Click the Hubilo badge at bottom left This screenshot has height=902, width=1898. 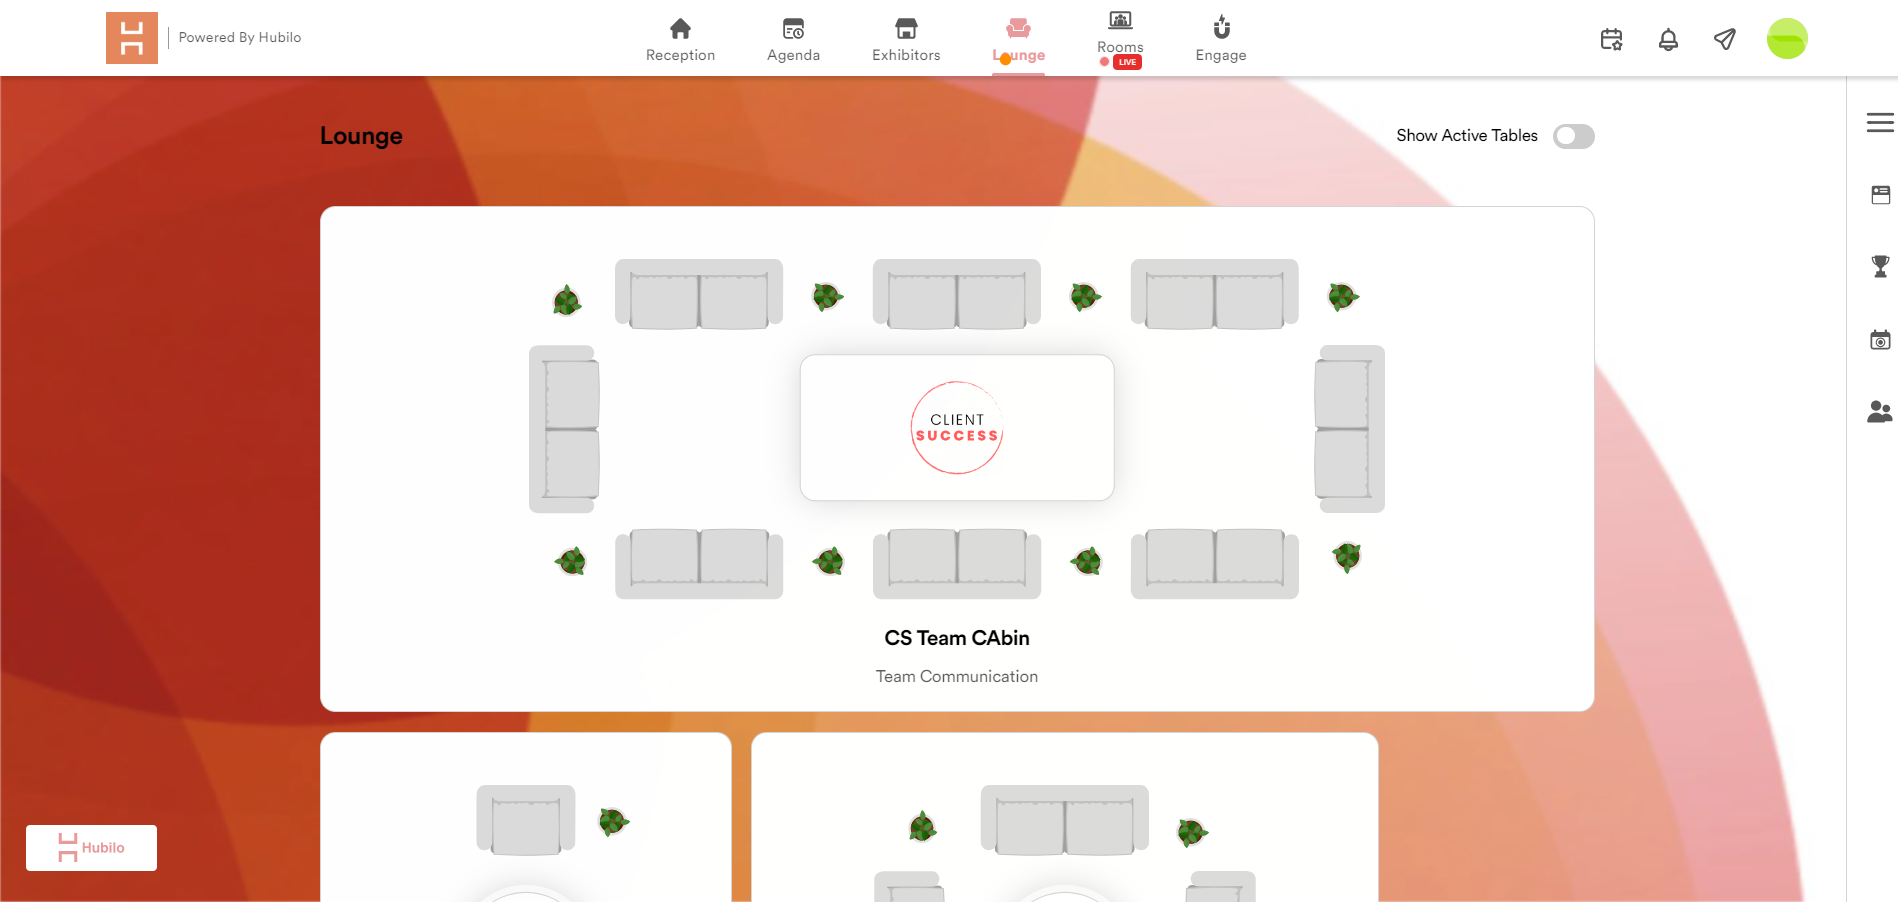pyautogui.click(x=91, y=848)
